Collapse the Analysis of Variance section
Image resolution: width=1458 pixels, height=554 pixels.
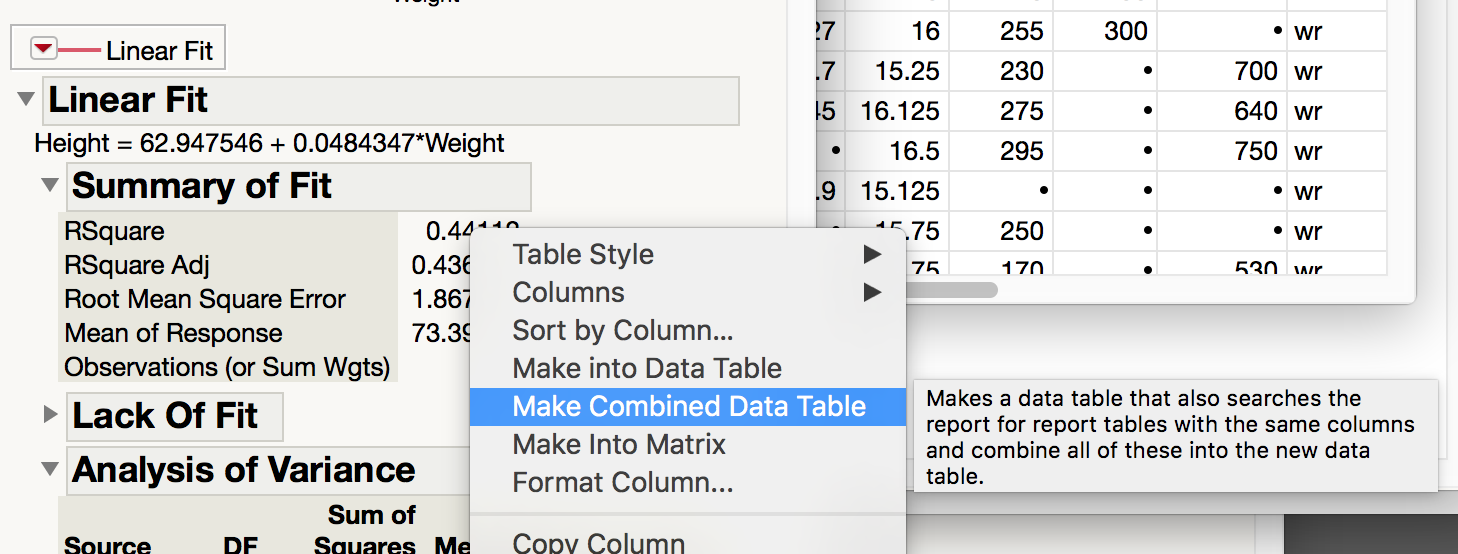point(50,469)
